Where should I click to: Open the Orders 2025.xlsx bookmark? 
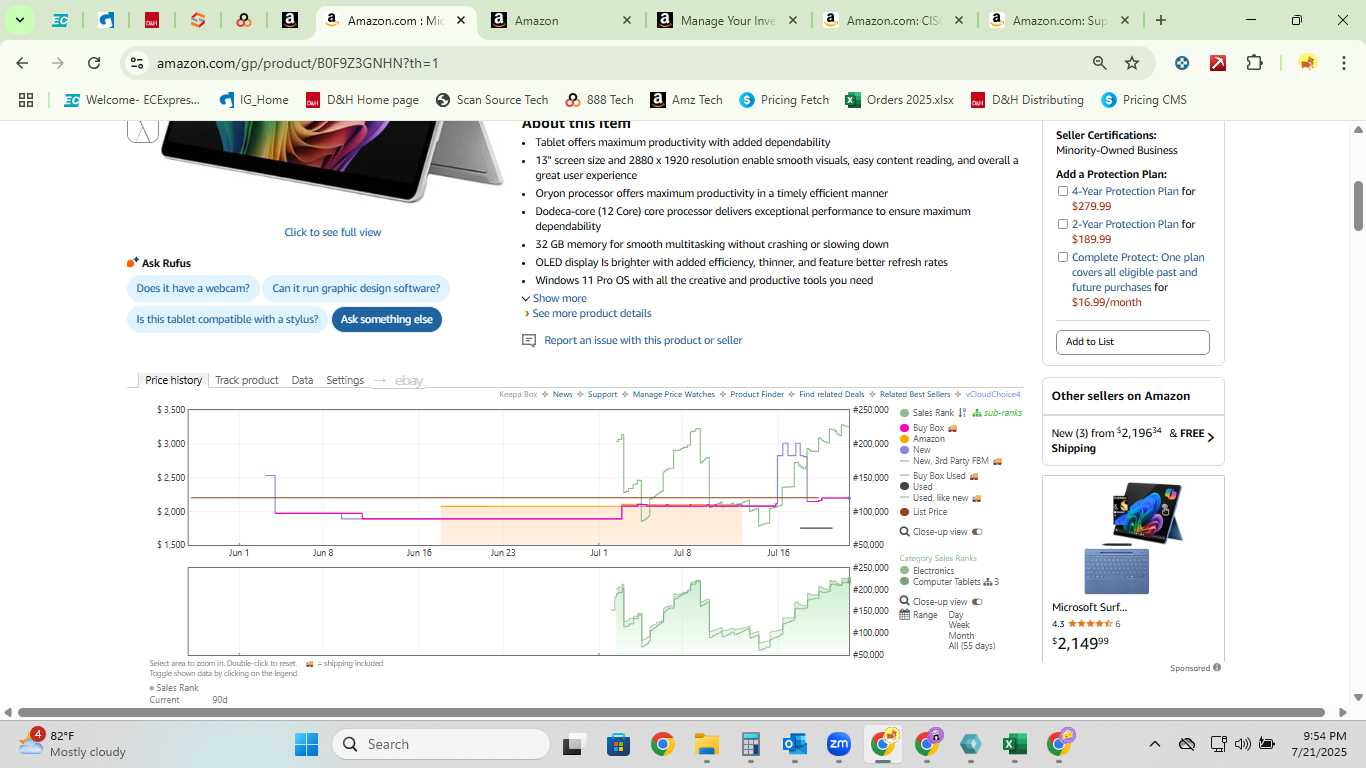coord(899,100)
